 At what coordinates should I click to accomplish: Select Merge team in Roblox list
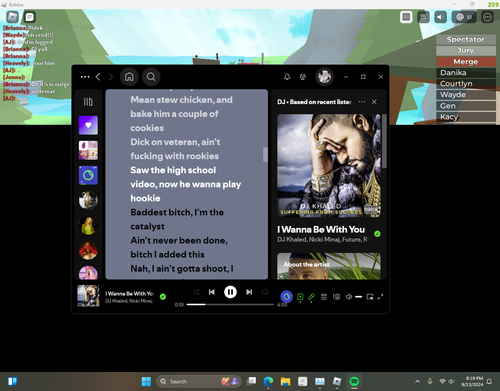pos(466,62)
